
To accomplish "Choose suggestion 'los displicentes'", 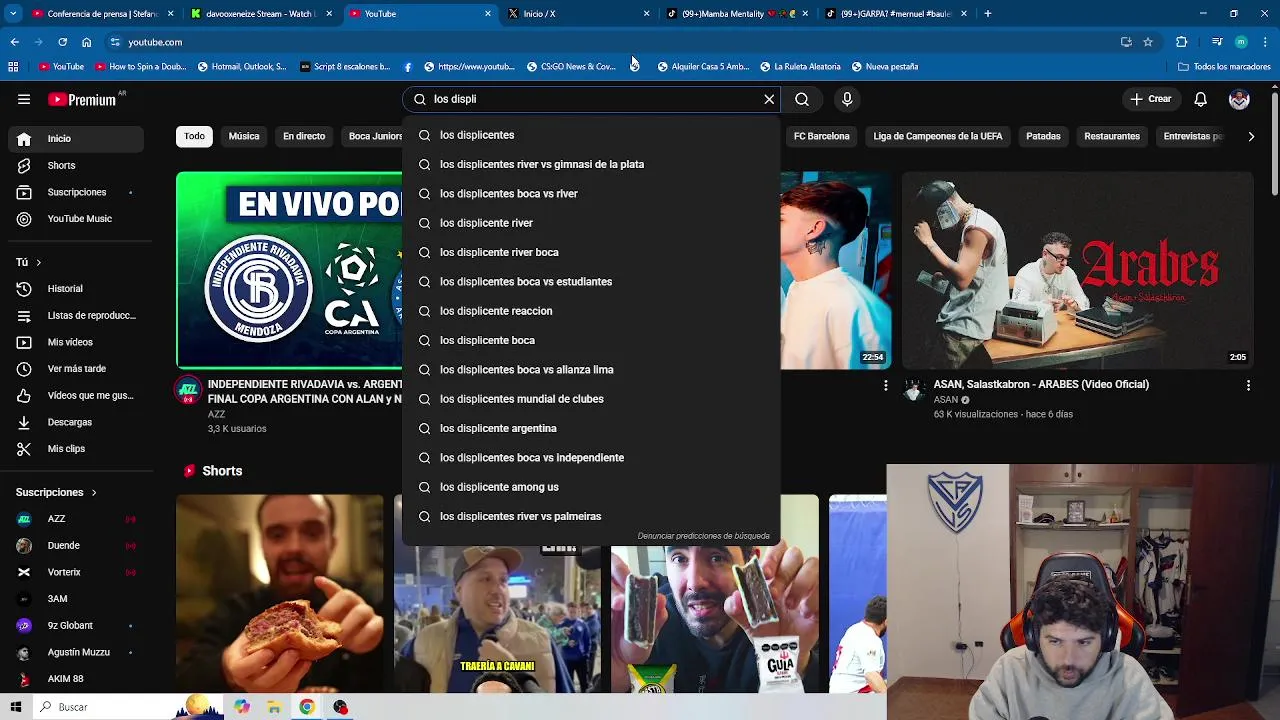I will 591,135.
